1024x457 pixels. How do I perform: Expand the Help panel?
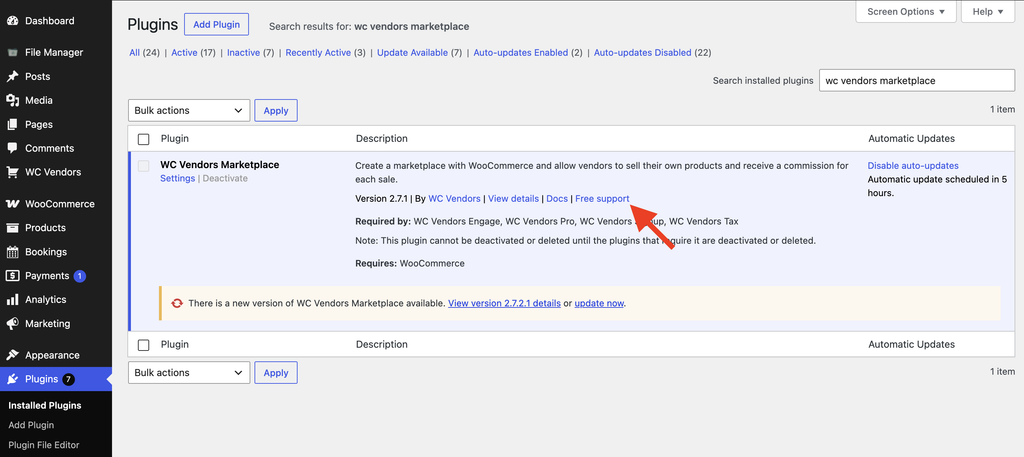coord(987,12)
